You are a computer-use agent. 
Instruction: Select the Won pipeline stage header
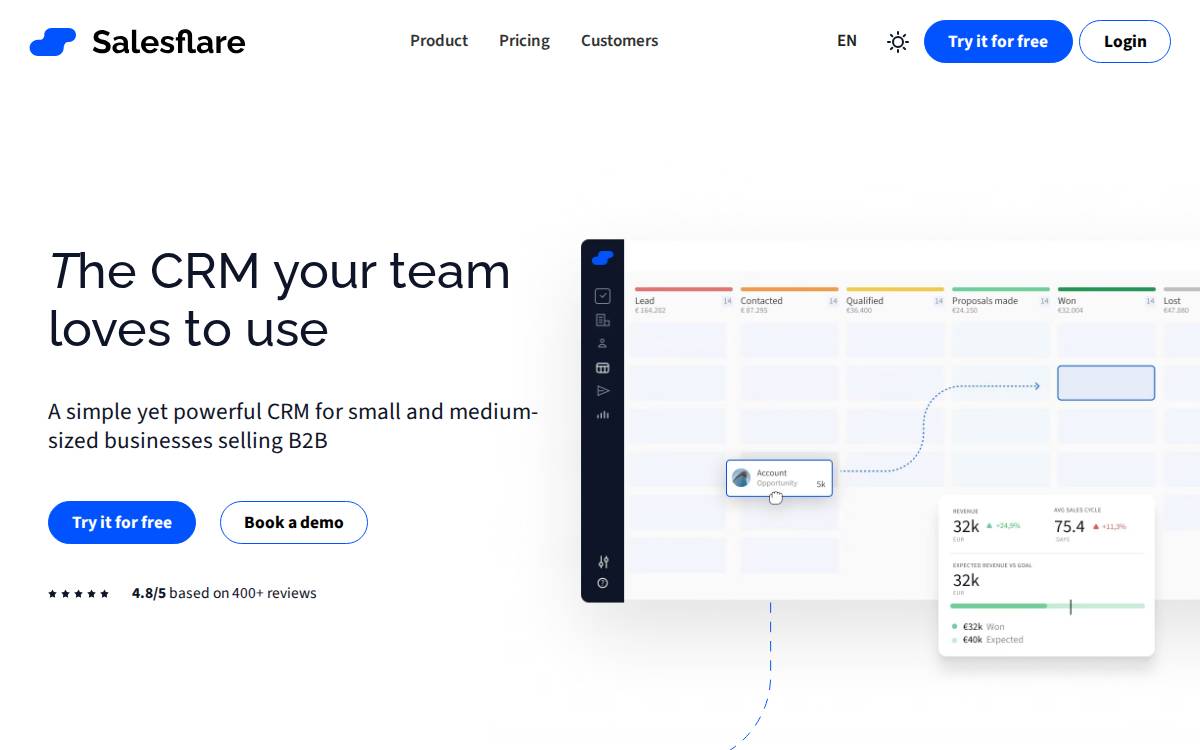1067,301
